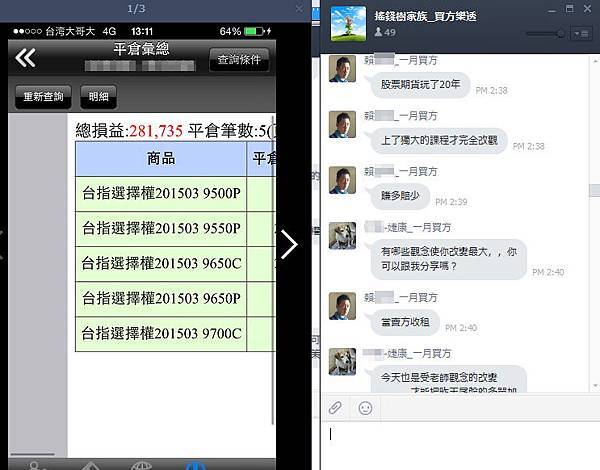600x470 pixels.
Task: Click the 查詢條件 button
Action: [x=239, y=60]
